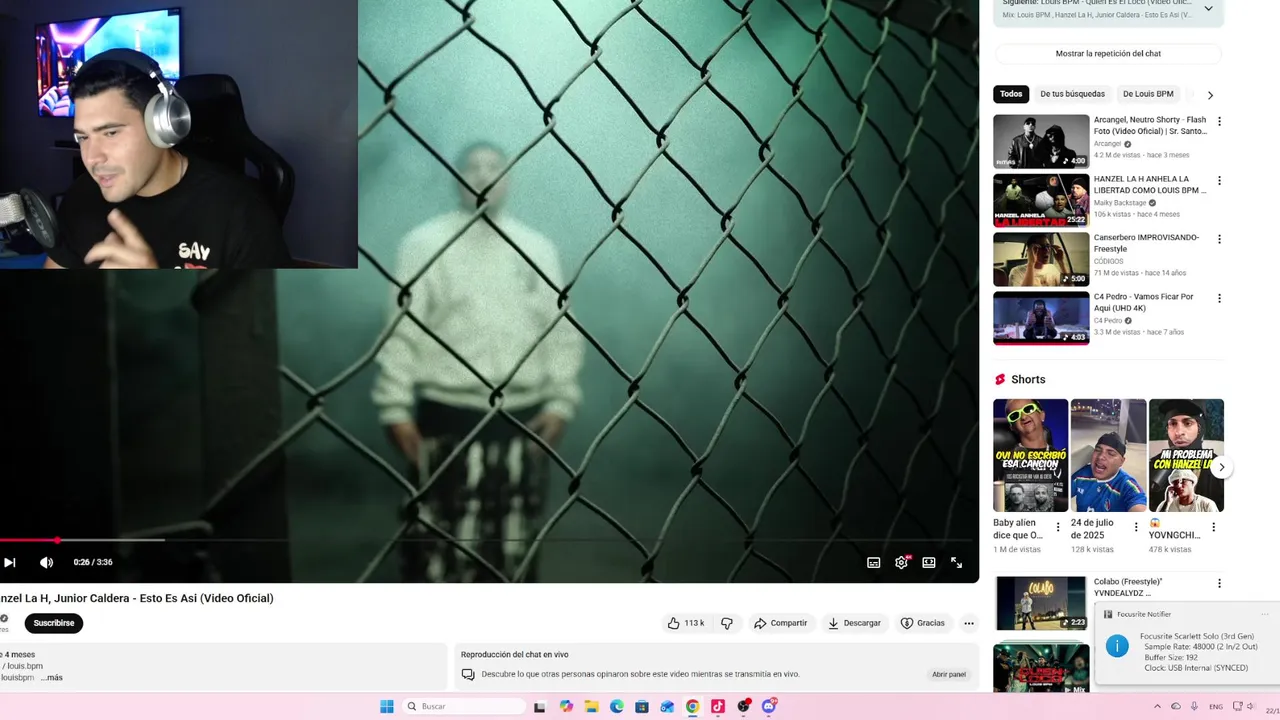Open the Baby alien dice que short
Image resolution: width=1280 pixels, height=720 pixels.
[x=1030, y=455]
